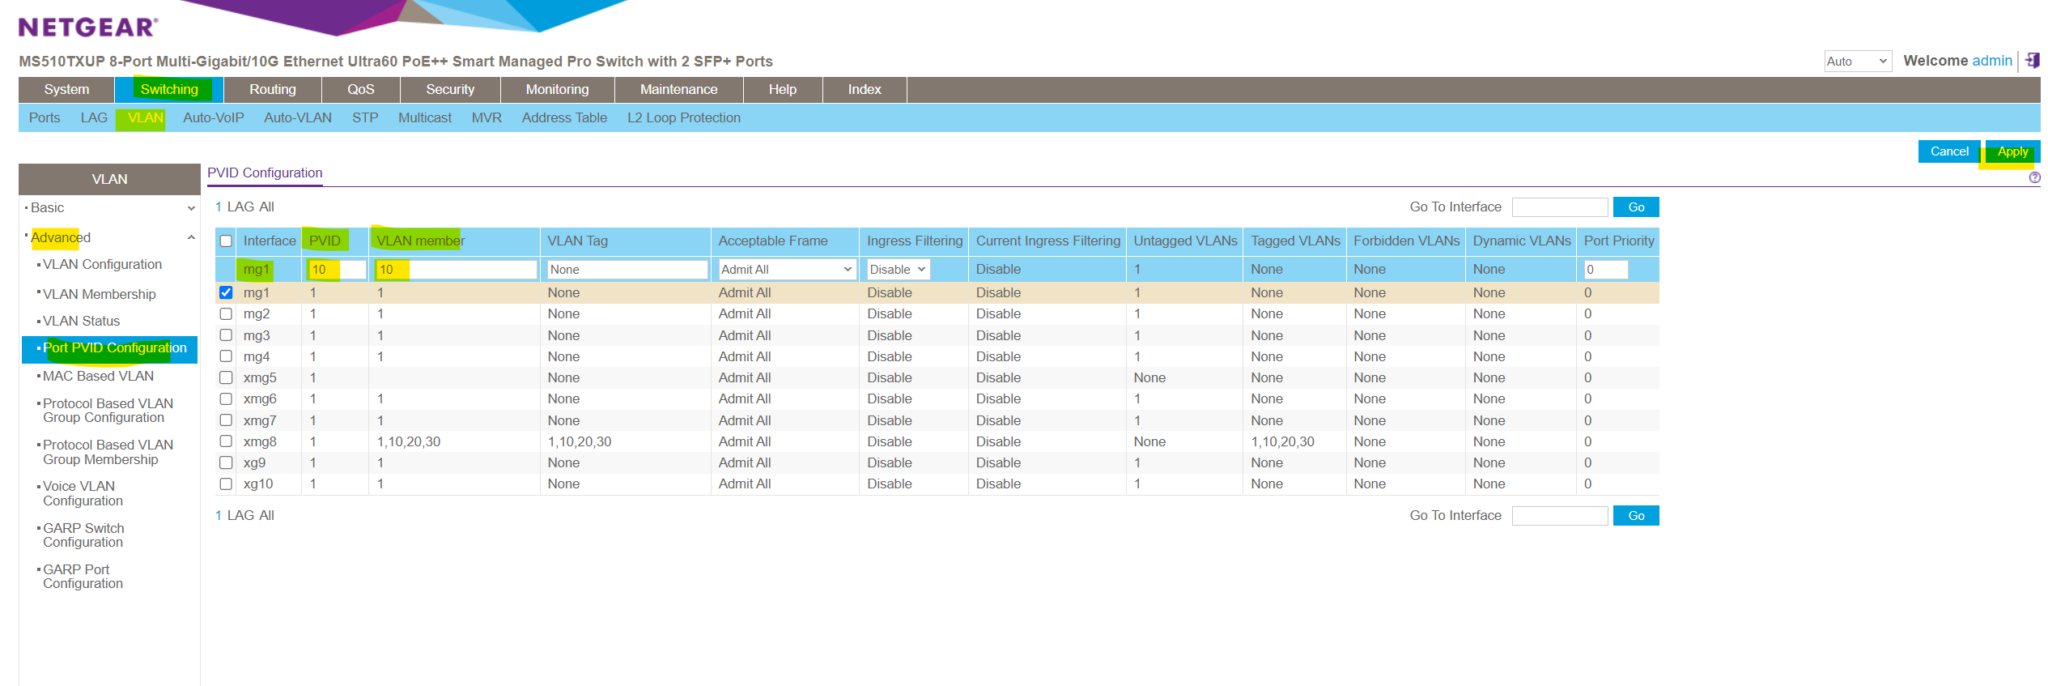The width and height of the screenshot is (2048, 686).
Task: Open VLAN Membership in the sidebar
Action: coord(99,295)
